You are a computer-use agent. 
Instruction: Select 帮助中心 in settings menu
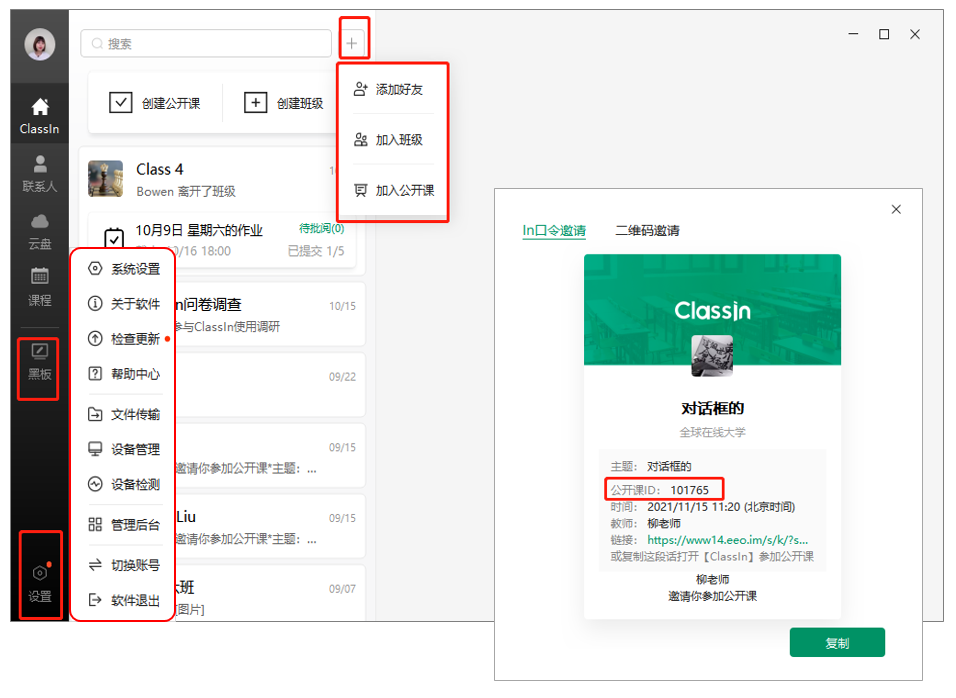click(x=124, y=374)
